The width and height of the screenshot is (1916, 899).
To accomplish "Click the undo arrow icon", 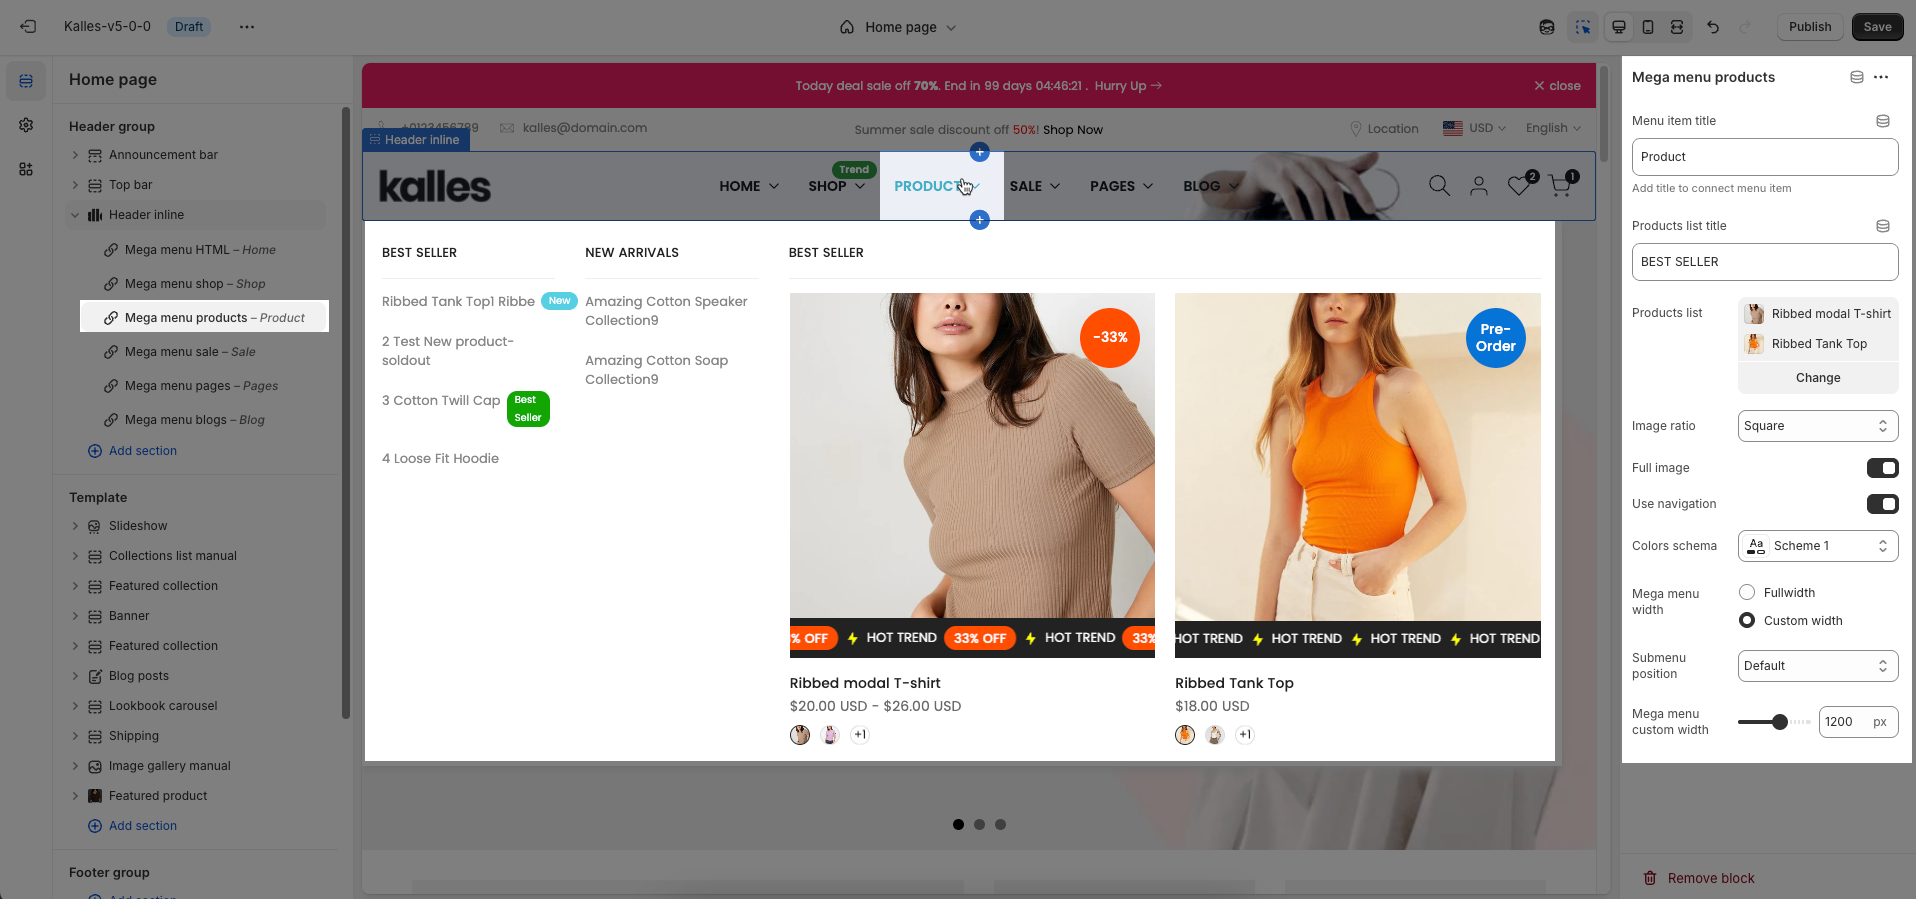I will (x=1713, y=27).
